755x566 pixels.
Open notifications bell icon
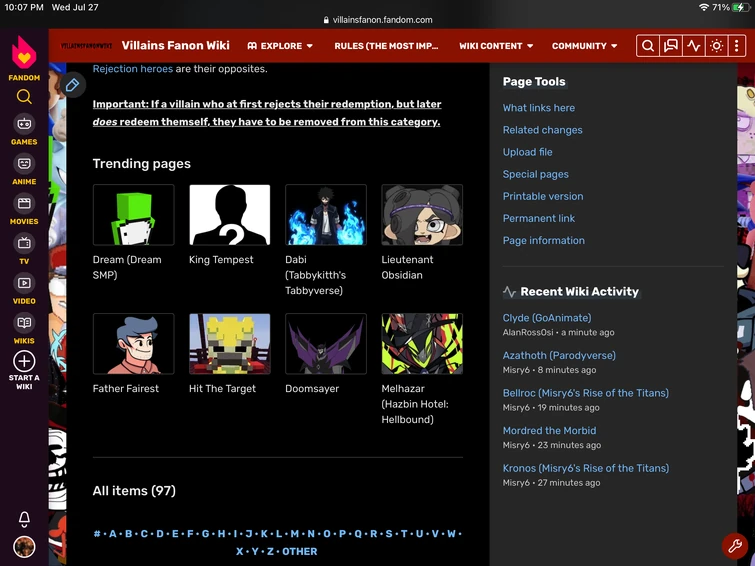[24, 519]
